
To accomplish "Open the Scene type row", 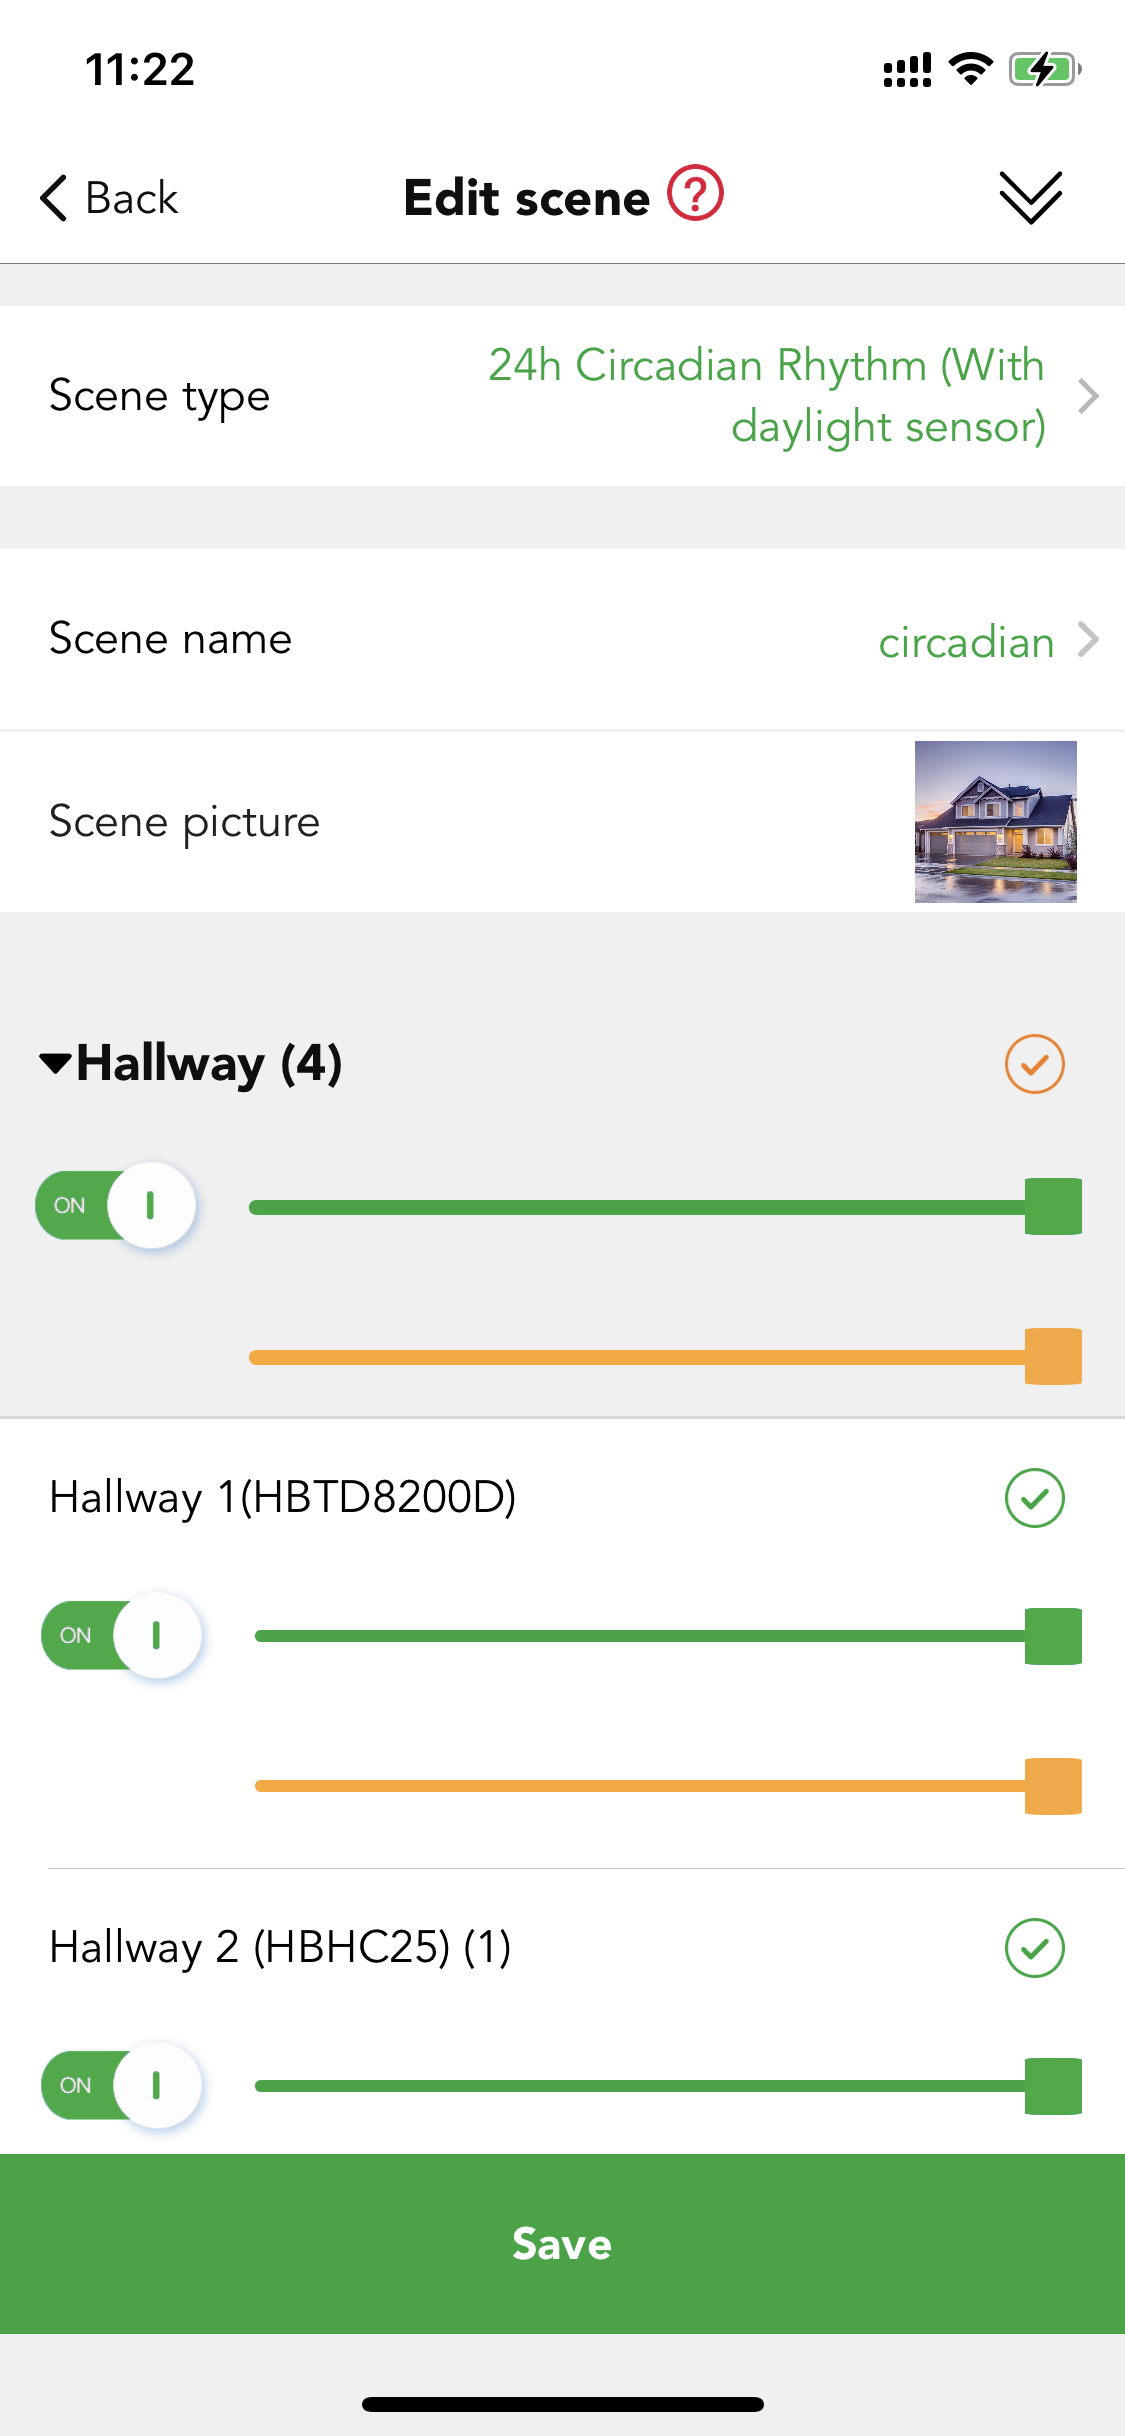I will pyautogui.click(x=562, y=396).
